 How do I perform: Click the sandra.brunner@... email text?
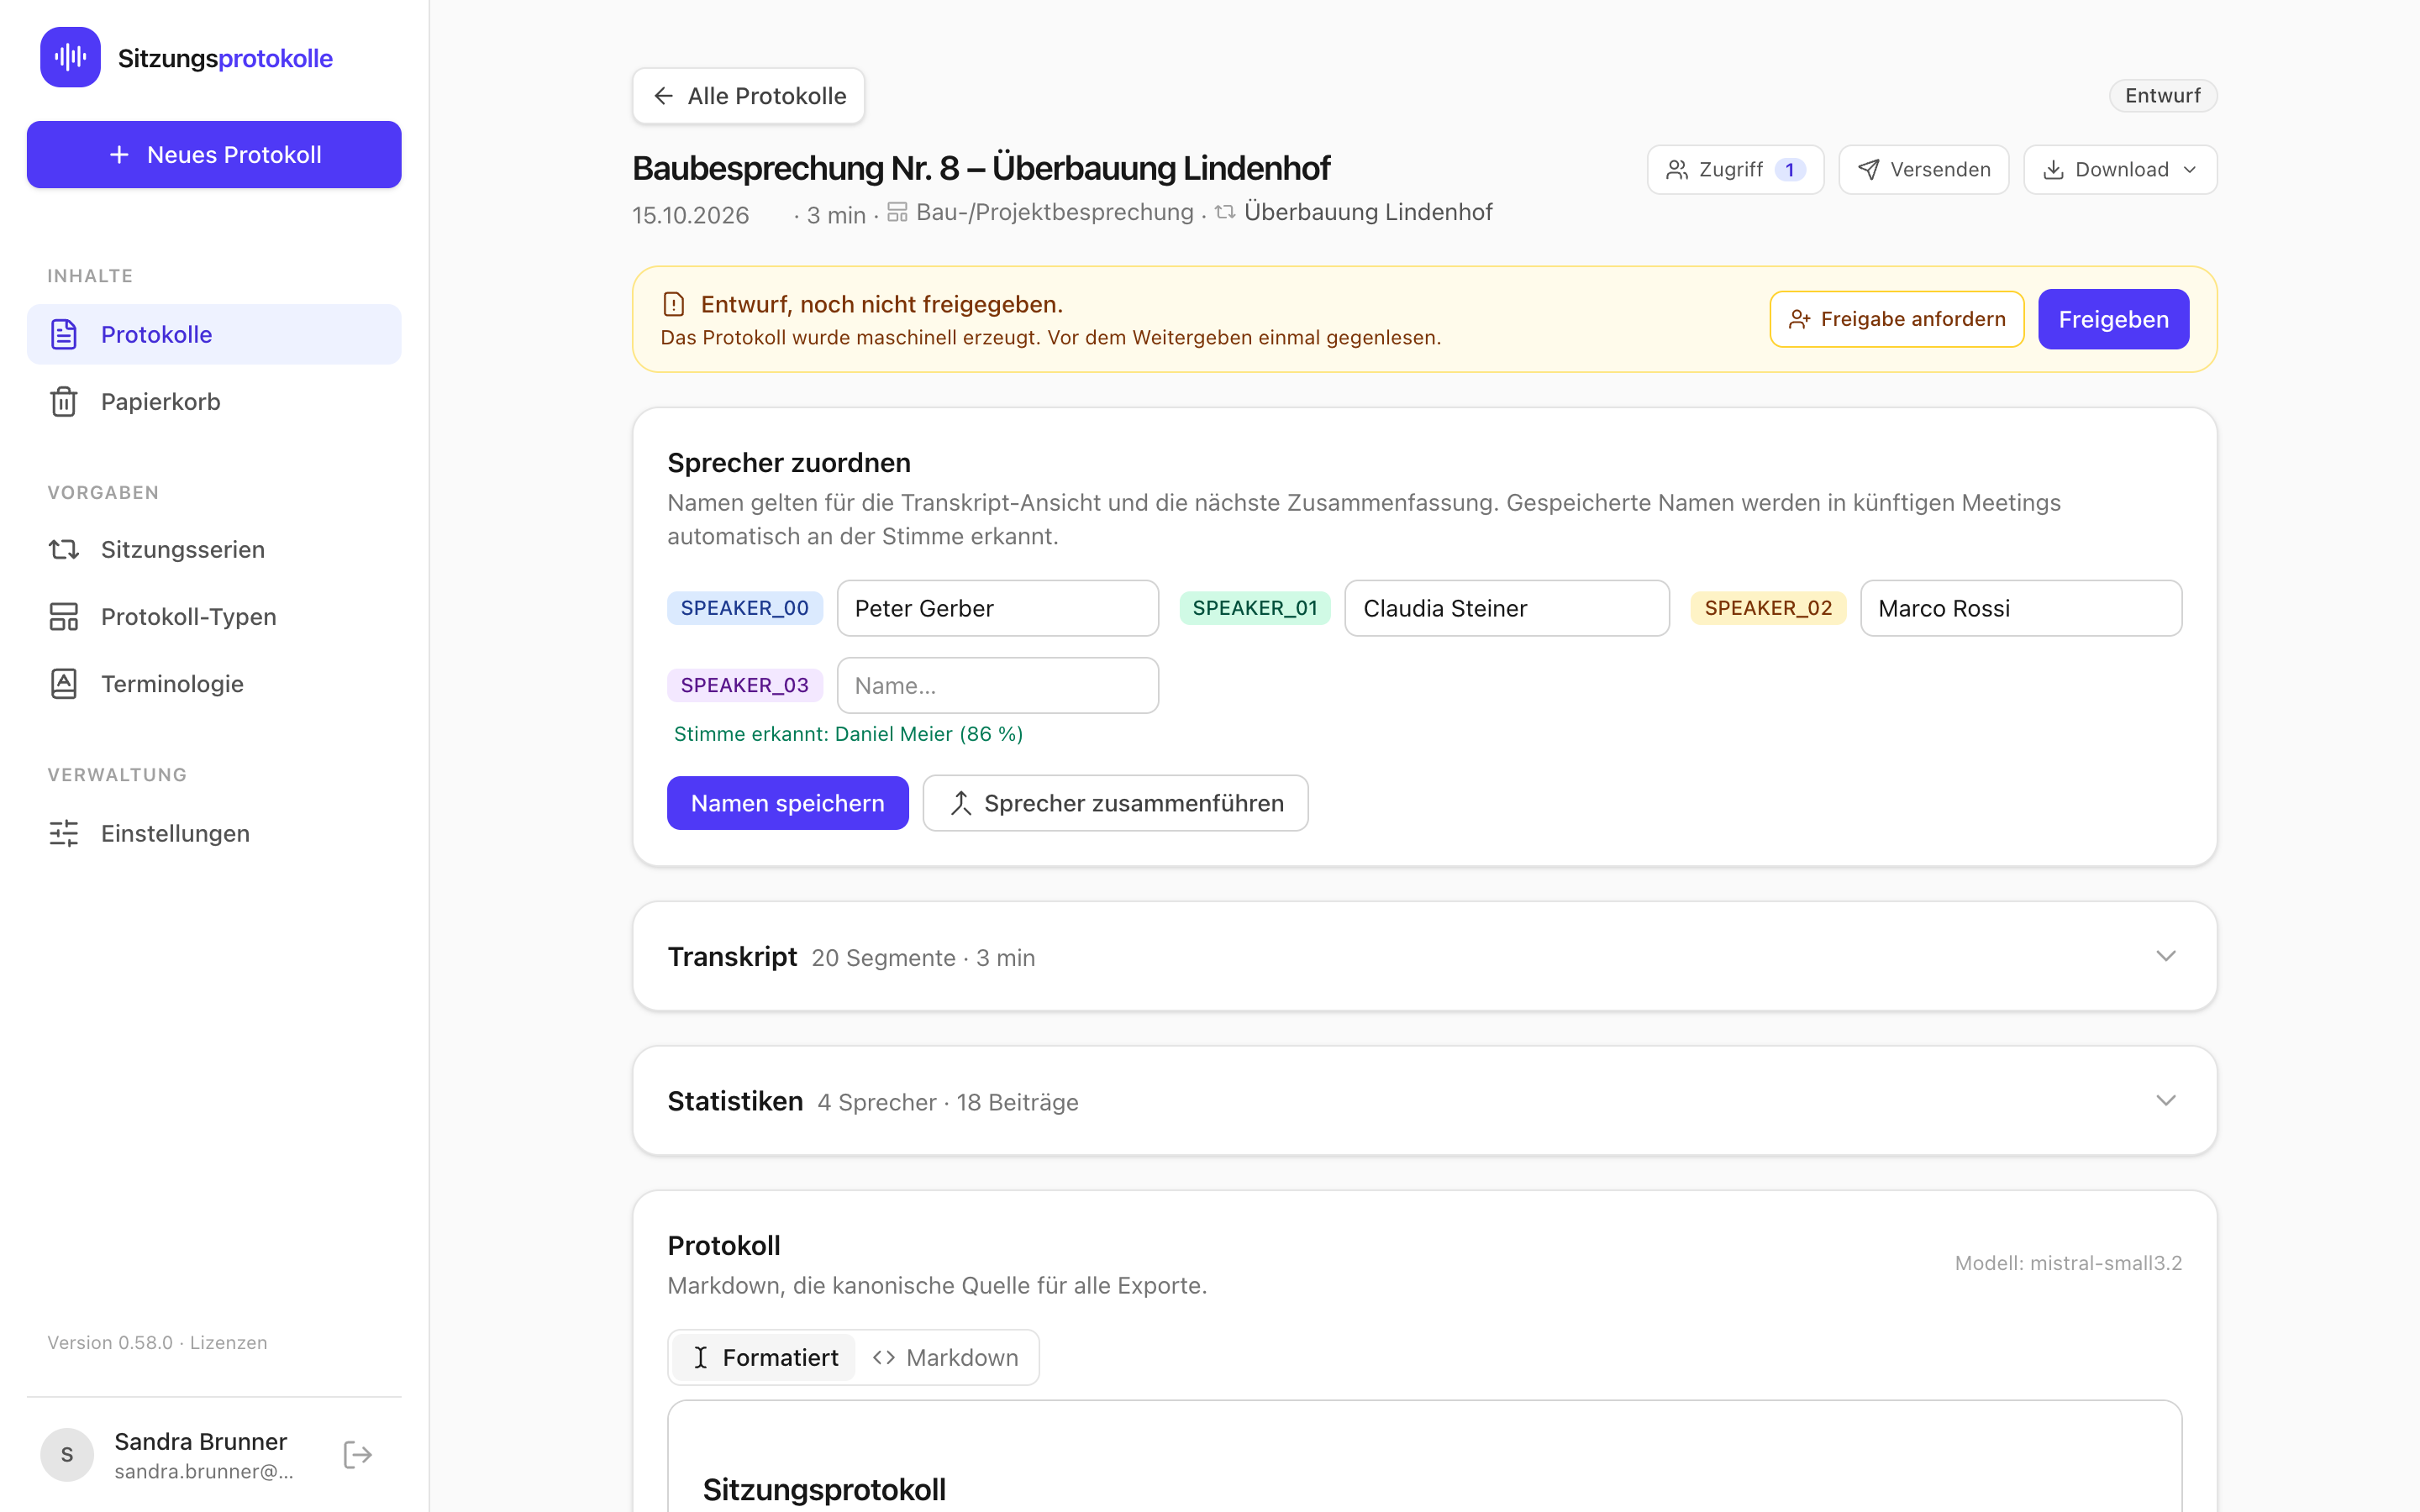[x=204, y=1471]
